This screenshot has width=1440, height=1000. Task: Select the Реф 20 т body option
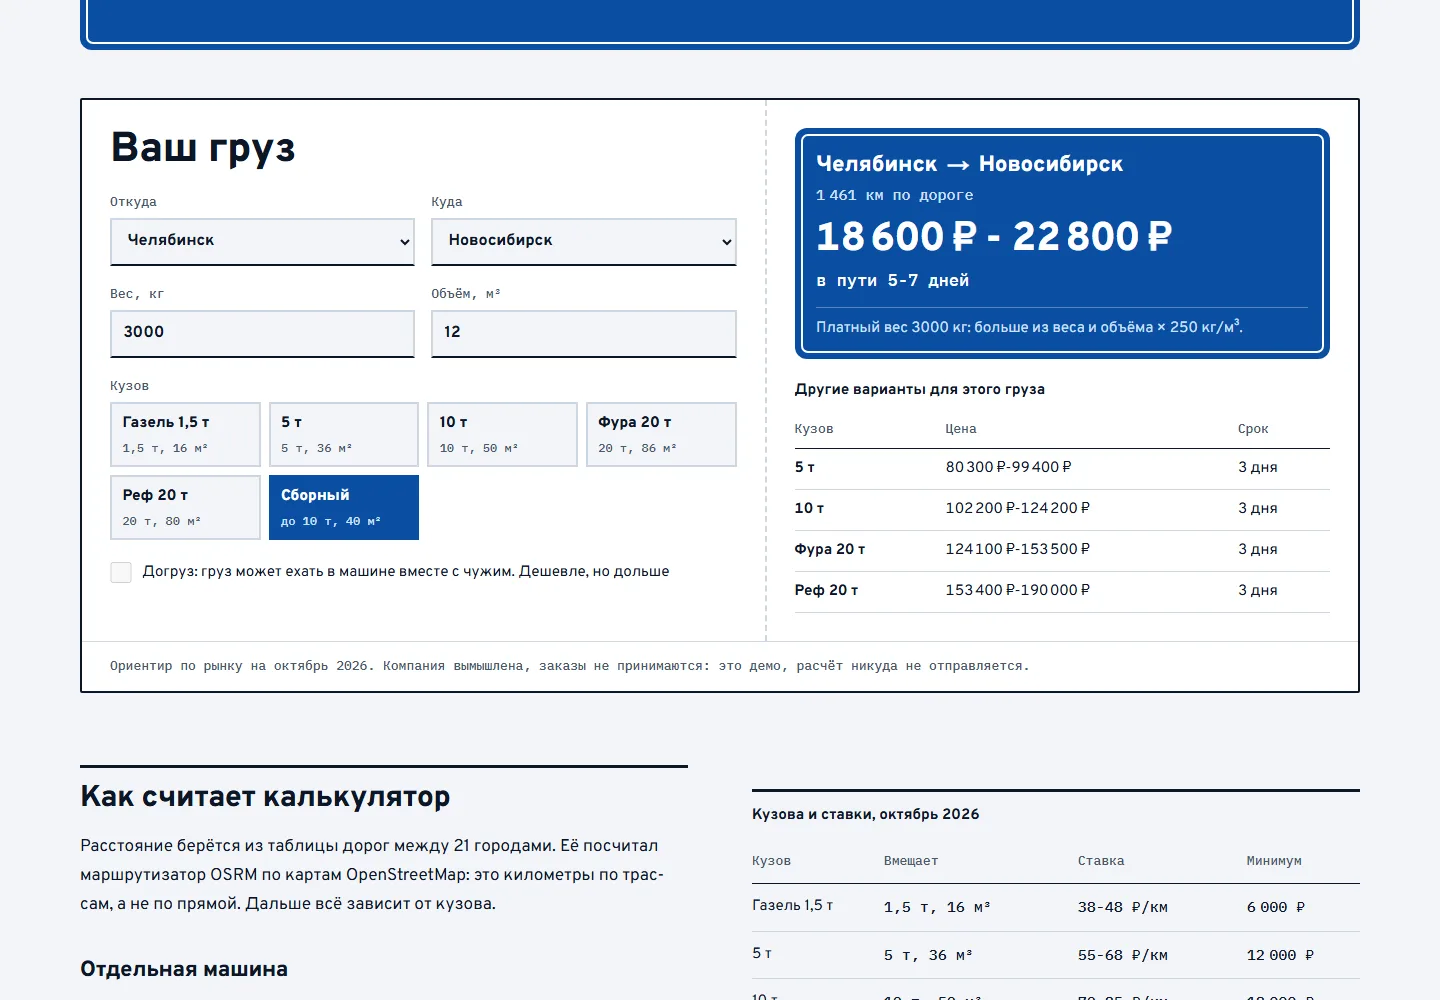(185, 507)
